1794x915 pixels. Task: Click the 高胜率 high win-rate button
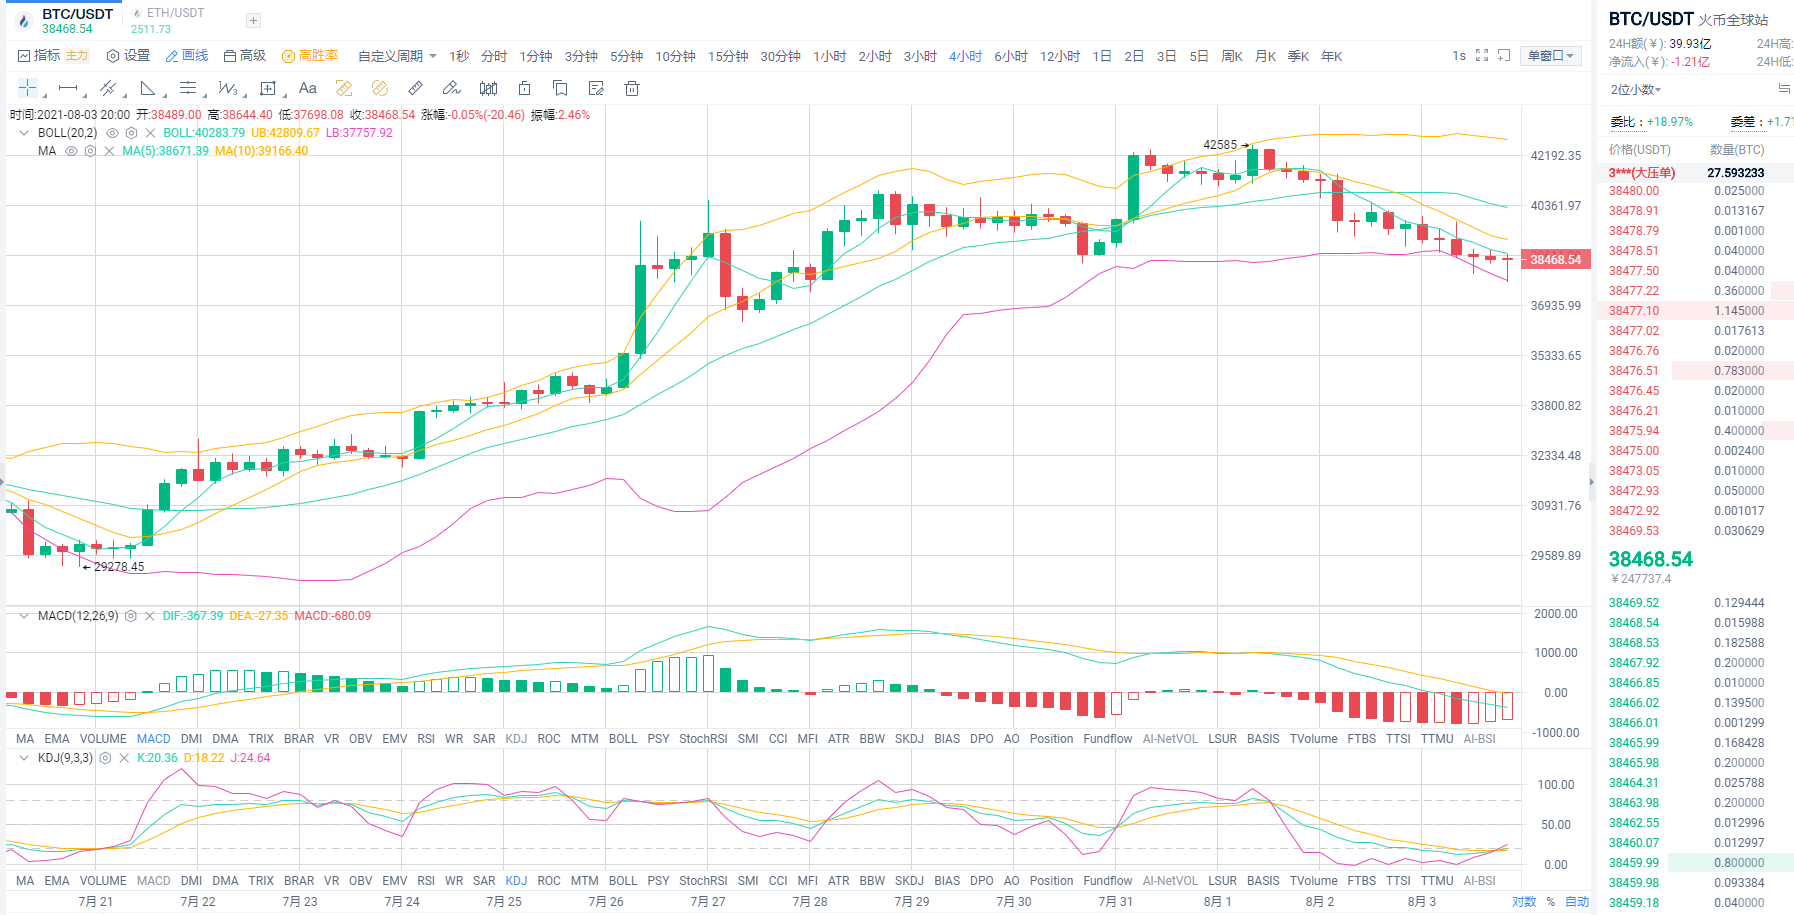pyautogui.click(x=310, y=56)
